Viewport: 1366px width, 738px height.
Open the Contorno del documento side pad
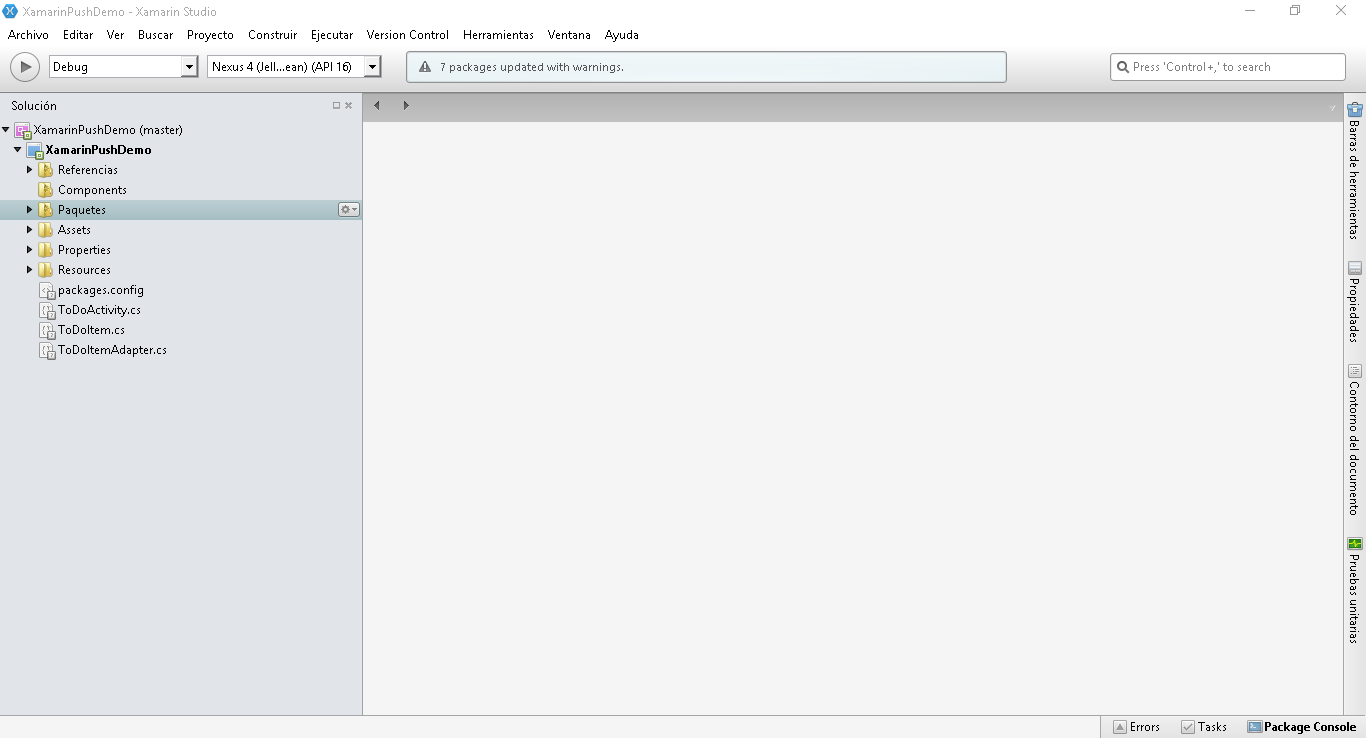point(1355,440)
